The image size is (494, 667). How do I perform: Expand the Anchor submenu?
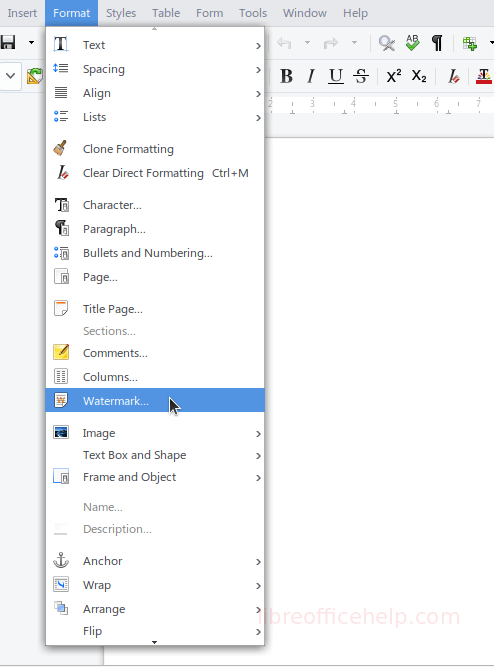pos(155,561)
